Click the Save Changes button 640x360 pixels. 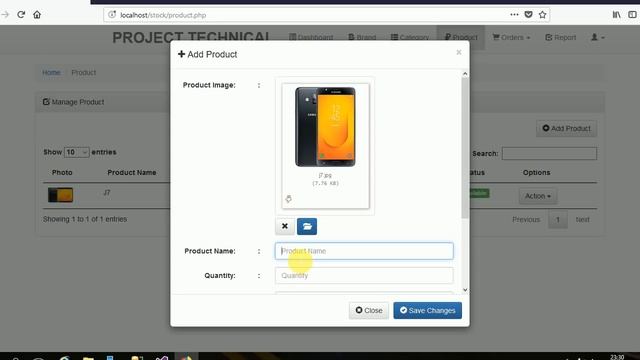[428, 311]
